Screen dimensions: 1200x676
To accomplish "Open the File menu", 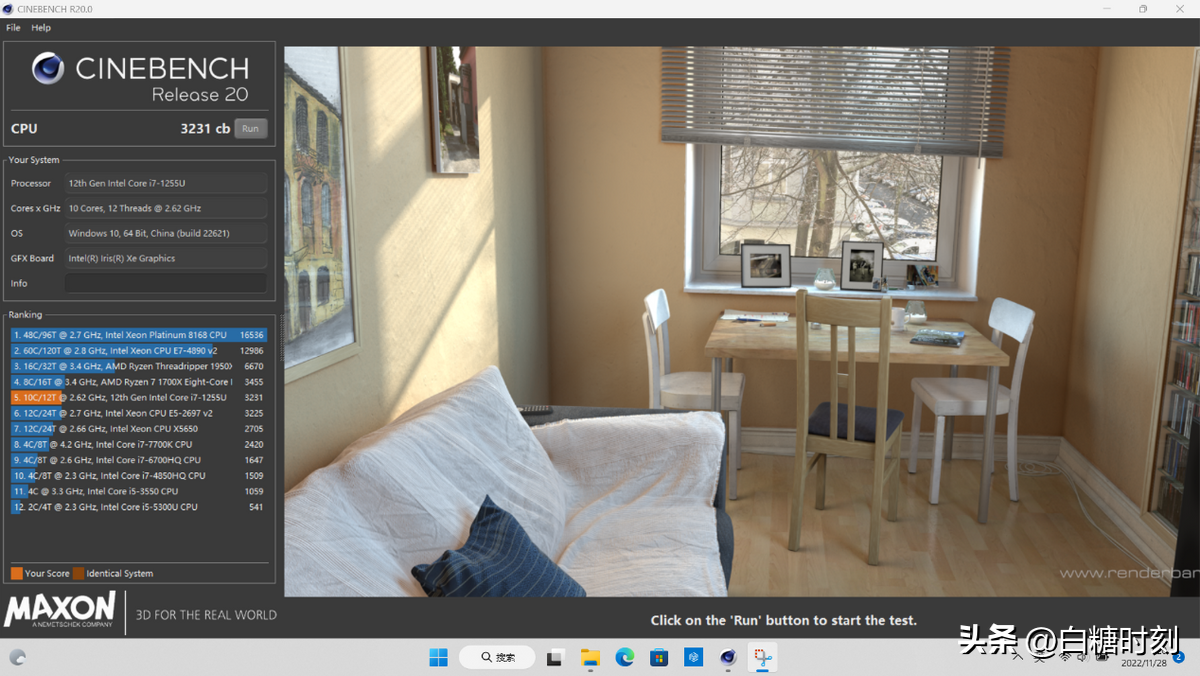I will pyautogui.click(x=13, y=28).
